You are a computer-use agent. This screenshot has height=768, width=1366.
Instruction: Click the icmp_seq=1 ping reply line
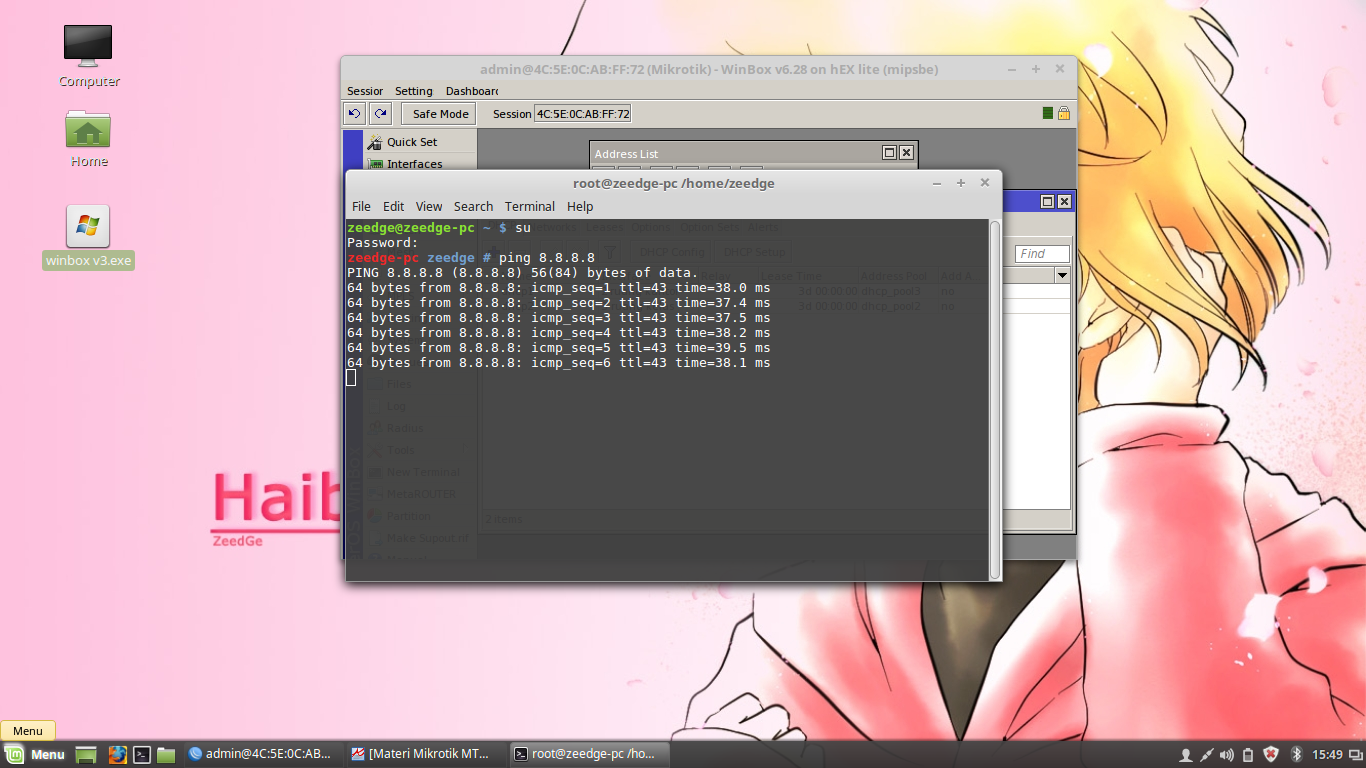(559, 288)
